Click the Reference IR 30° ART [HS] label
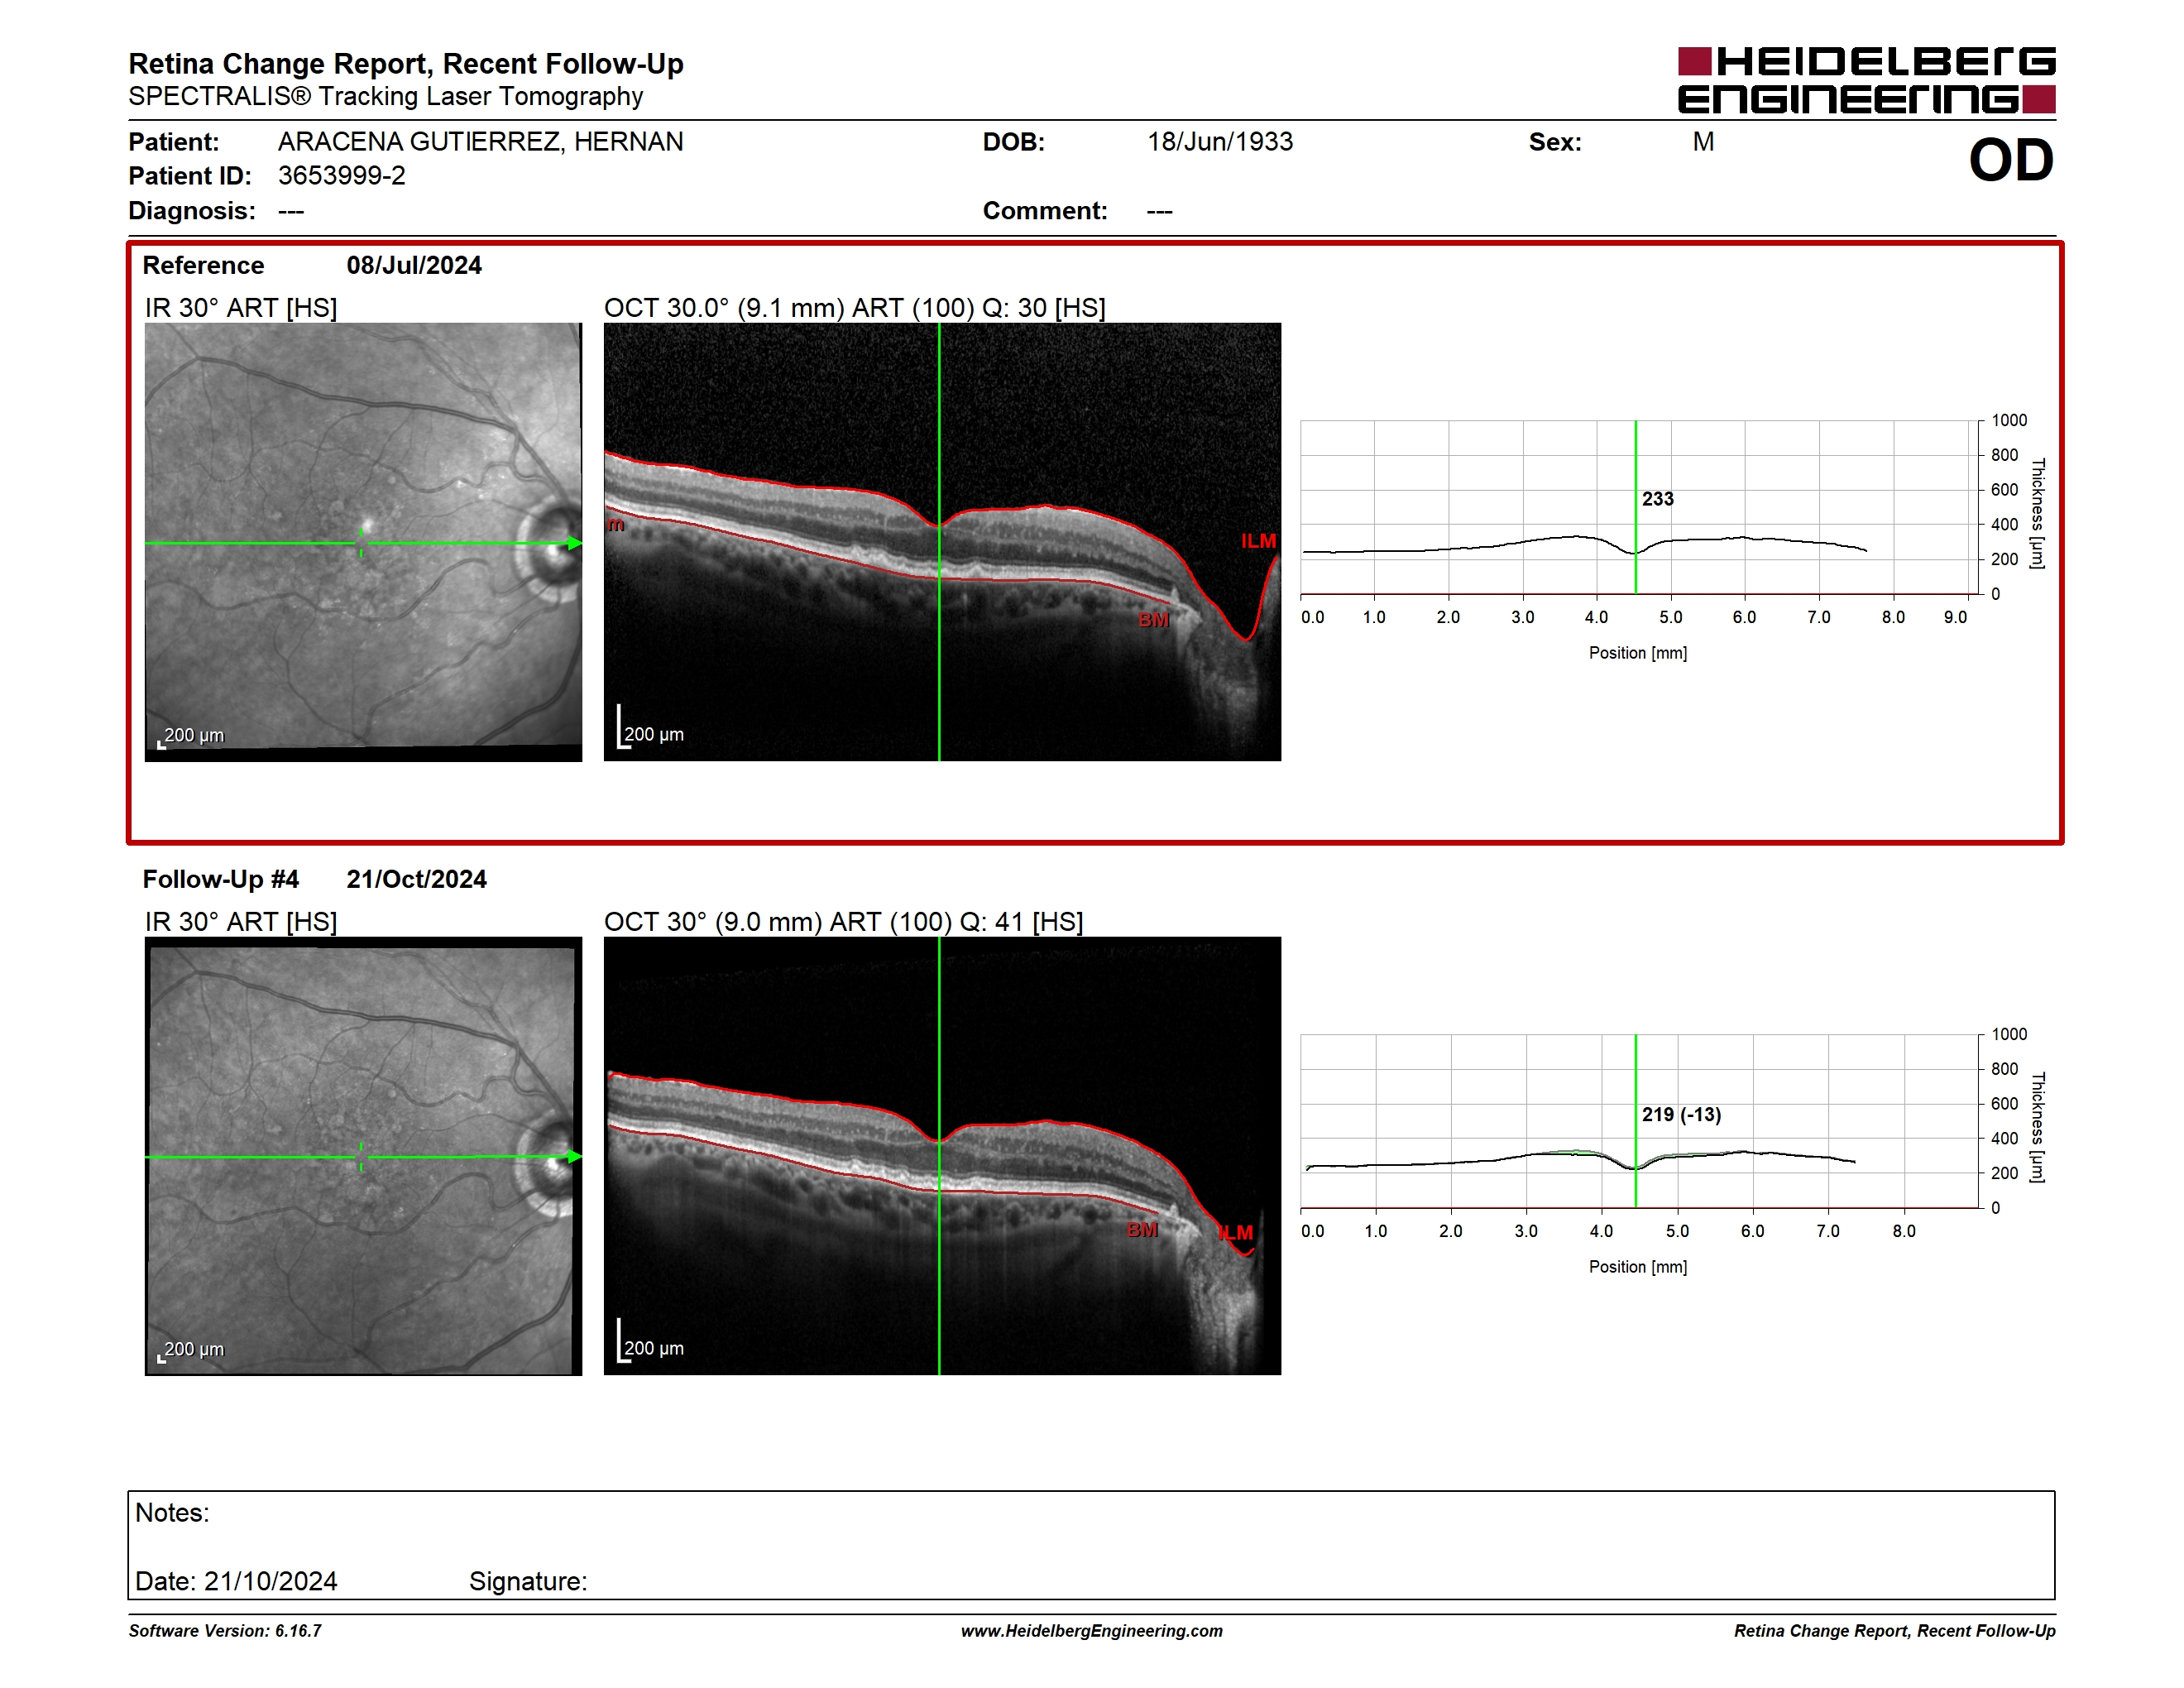 click(x=241, y=308)
